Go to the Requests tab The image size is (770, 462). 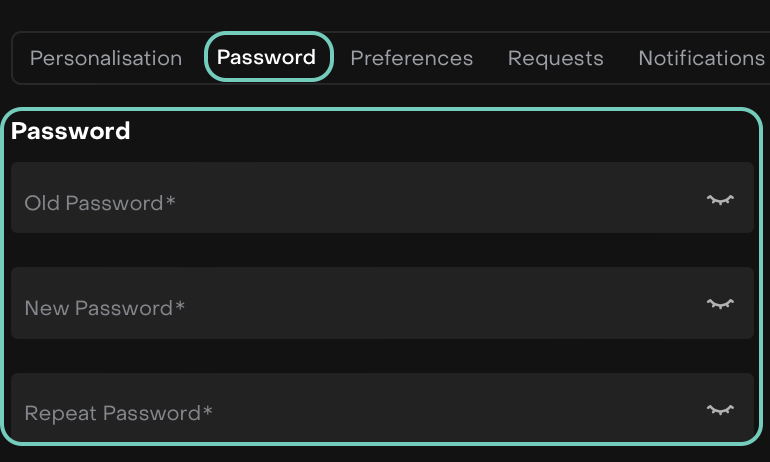pyautogui.click(x=555, y=58)
